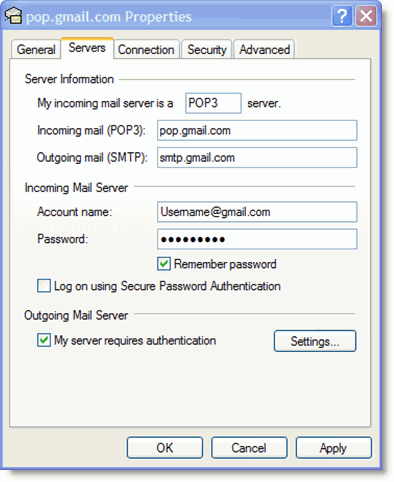Click the Apply button

(x=333, y=448)
